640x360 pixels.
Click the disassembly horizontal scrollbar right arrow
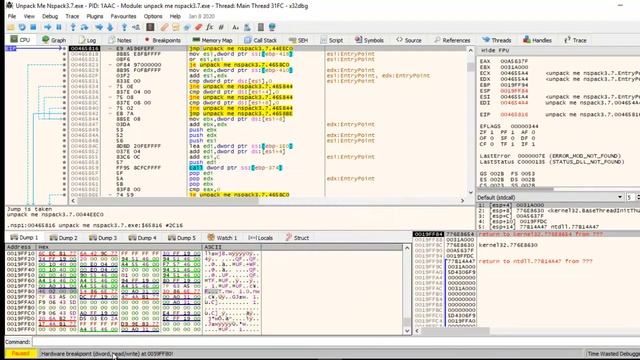(462, 200)
